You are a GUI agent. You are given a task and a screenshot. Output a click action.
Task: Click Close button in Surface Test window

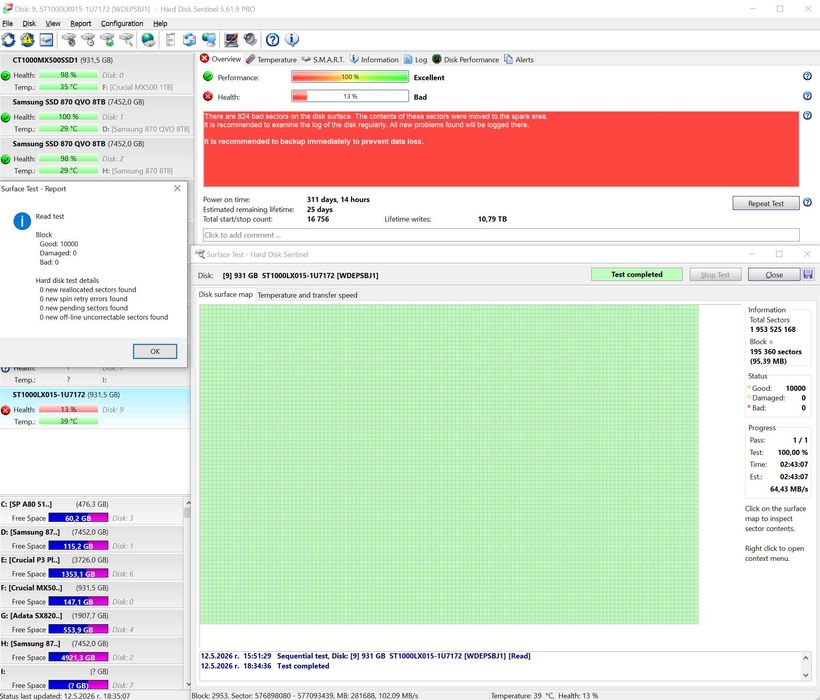(x=774, y=274)
